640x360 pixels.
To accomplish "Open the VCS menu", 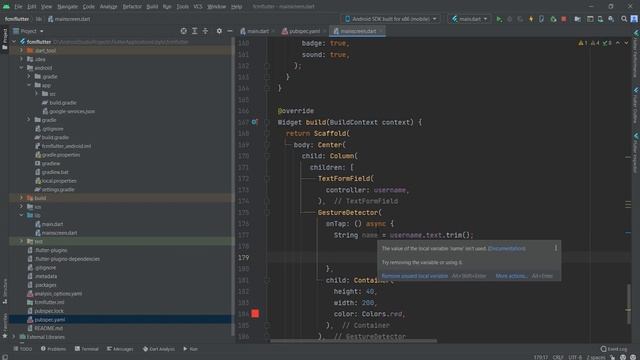I will point(198,7).
